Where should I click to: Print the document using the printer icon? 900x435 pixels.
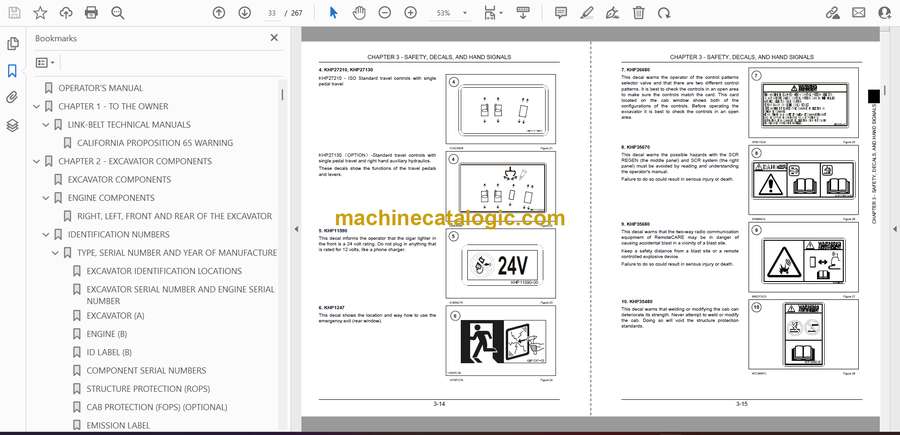pyautogui.click(x=91, y=13)
